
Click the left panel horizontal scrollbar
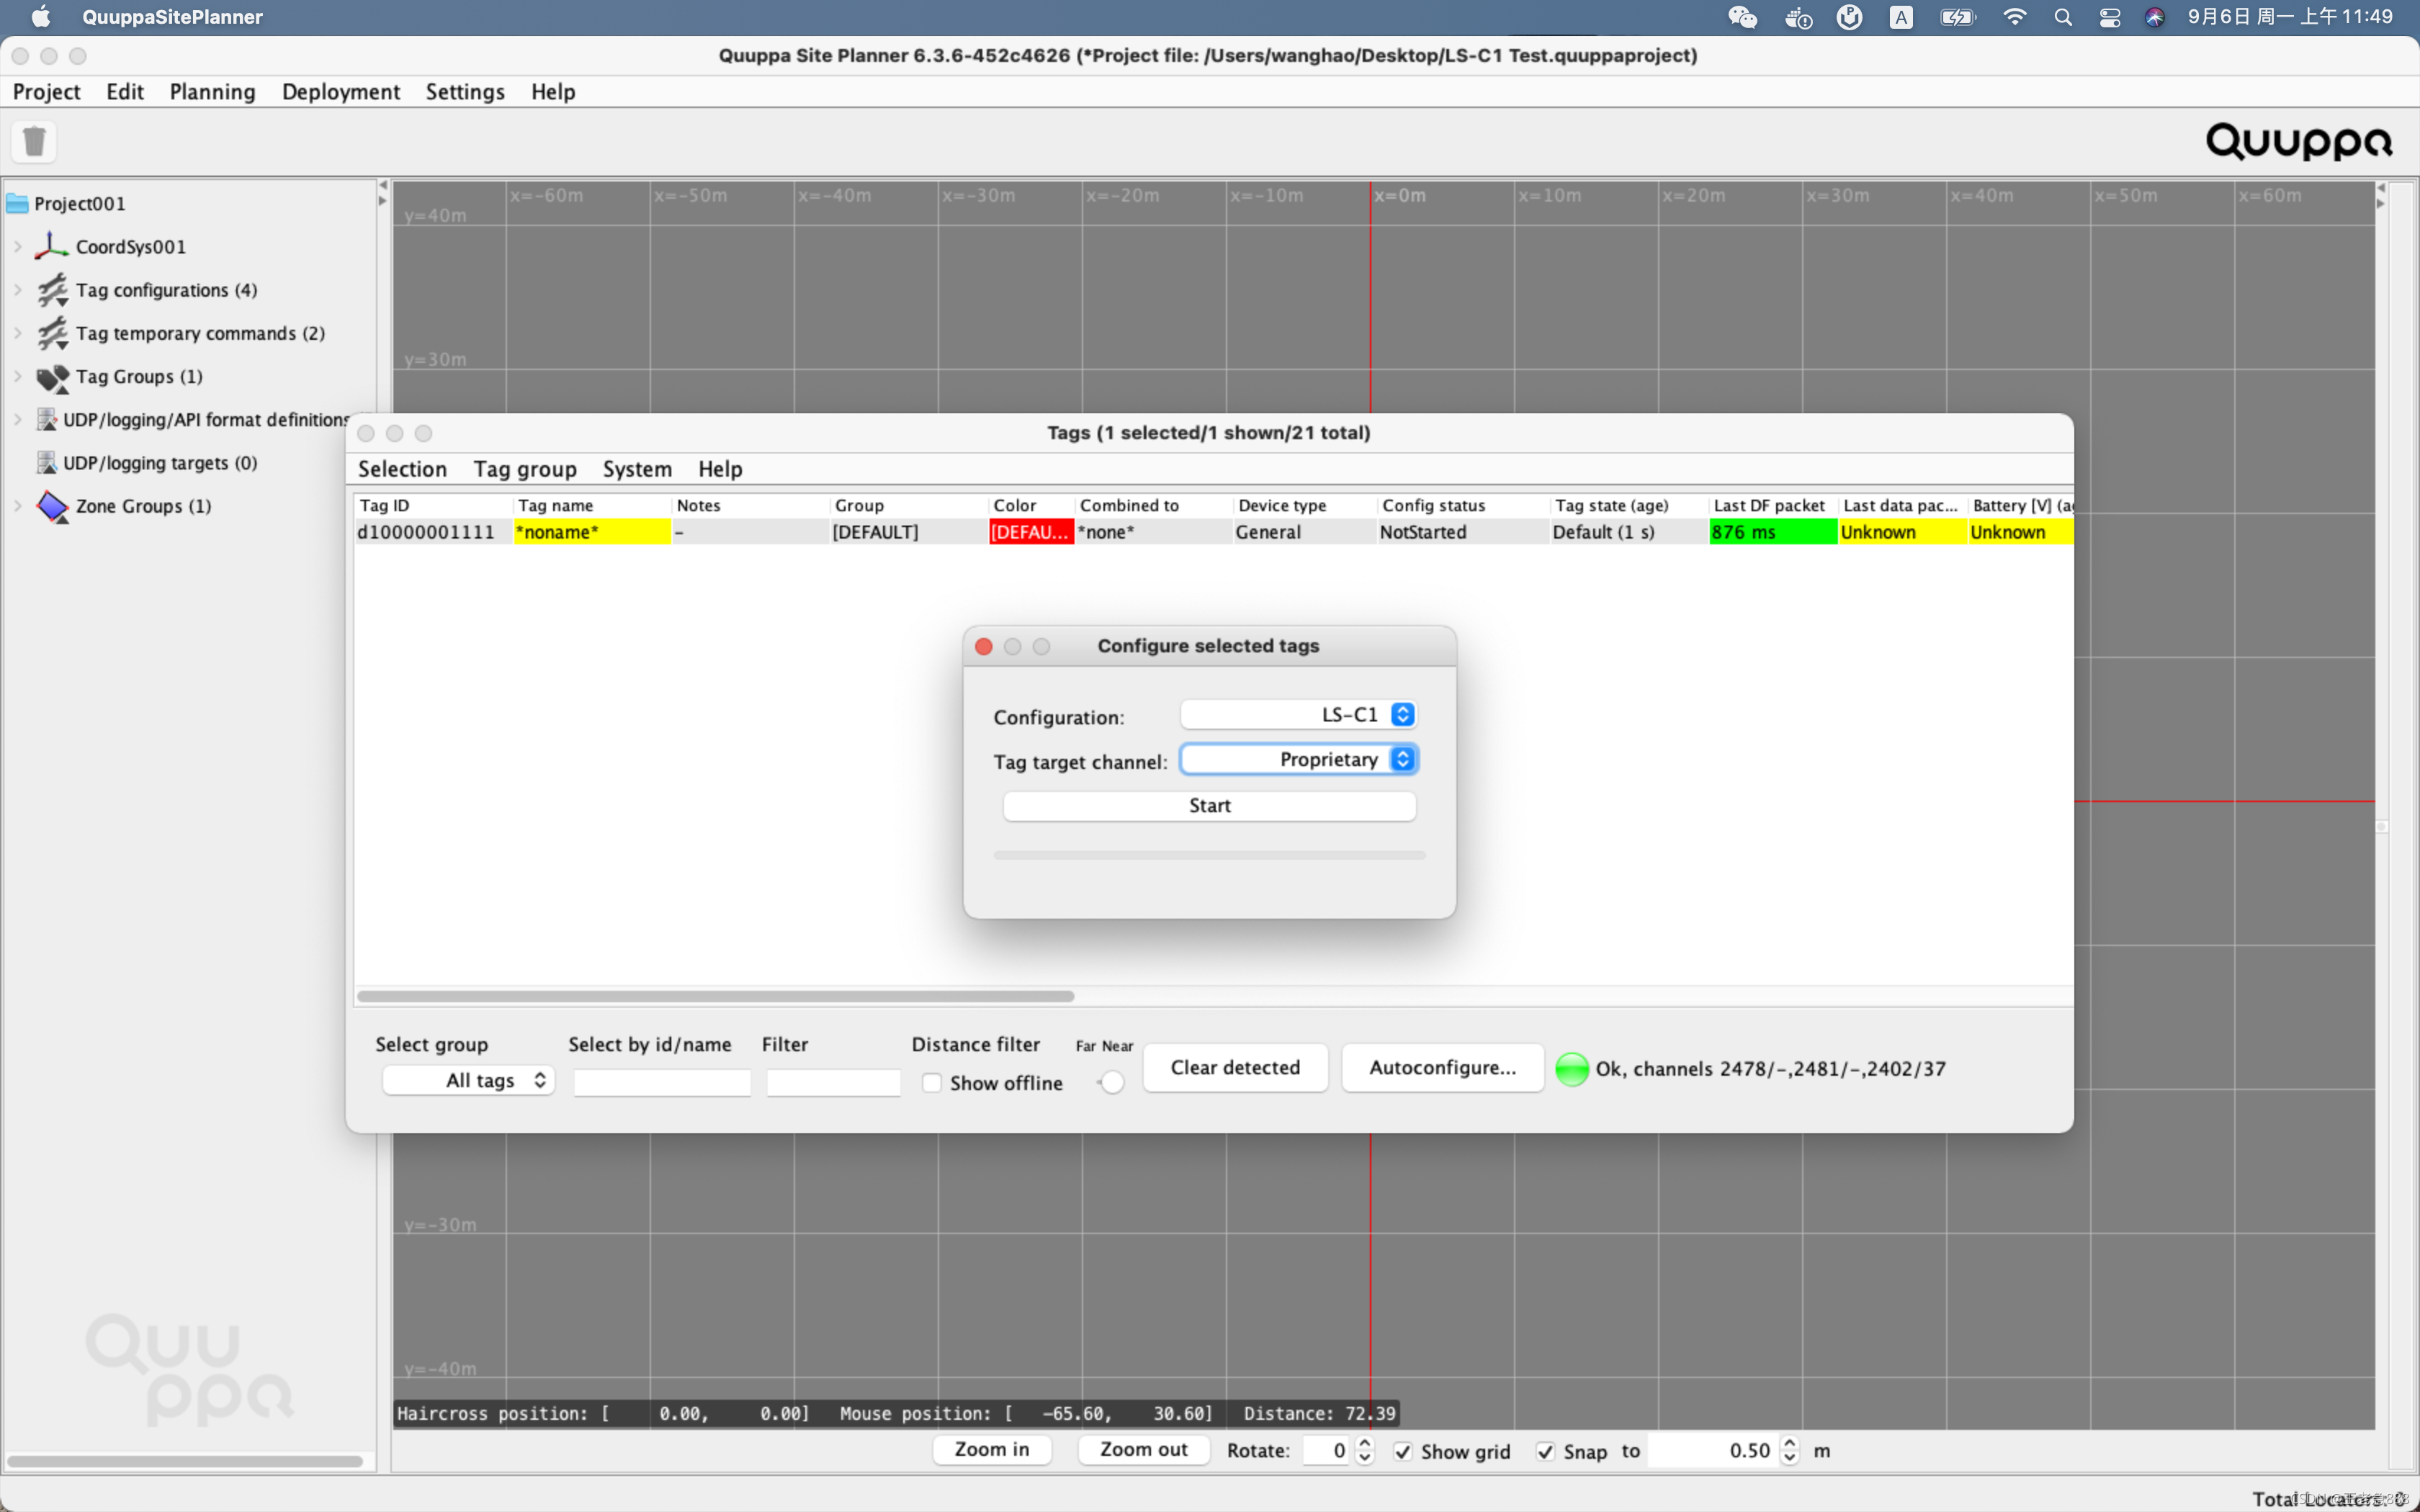click(185, 1461)
